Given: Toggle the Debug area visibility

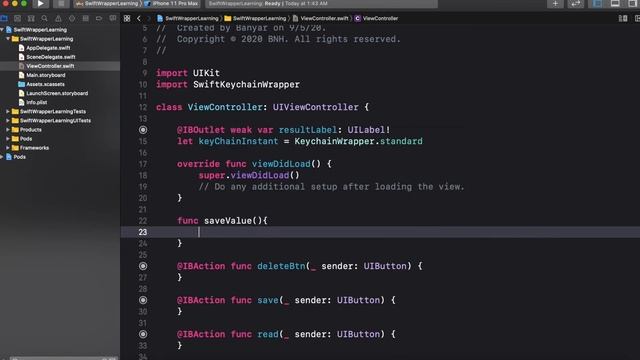Looking at the screenshot, I should coord(615,3).
